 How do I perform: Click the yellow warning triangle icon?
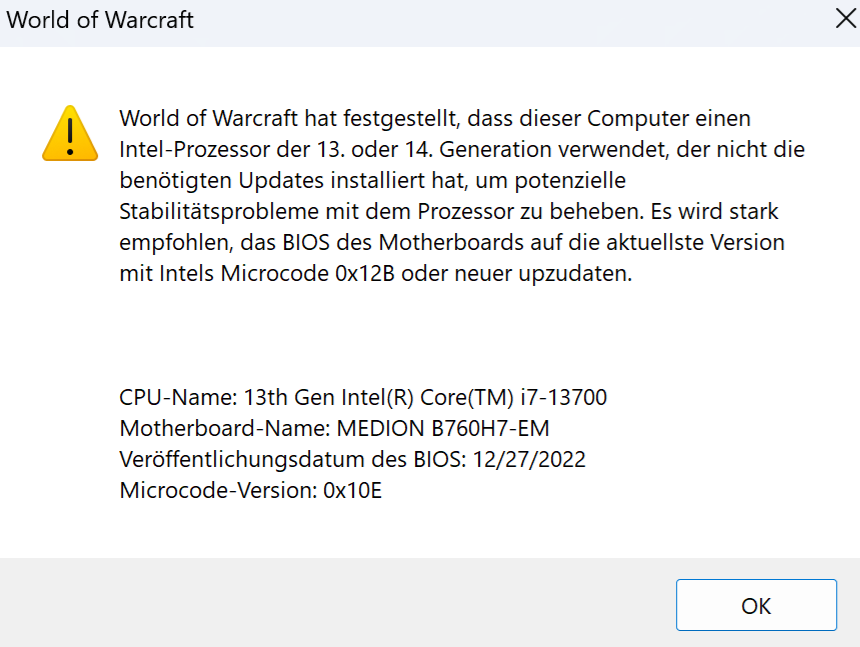pyautogui.click(x=70, y=134)
